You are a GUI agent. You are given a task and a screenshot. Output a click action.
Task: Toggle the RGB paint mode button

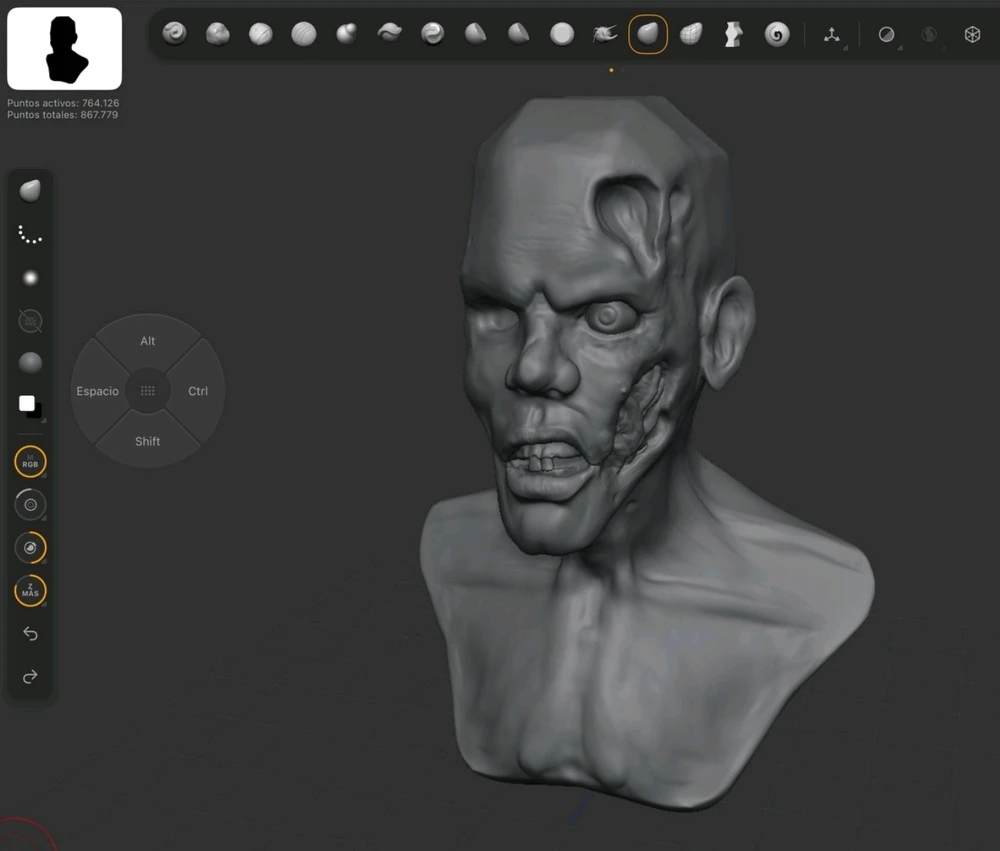tap(30, 462)
